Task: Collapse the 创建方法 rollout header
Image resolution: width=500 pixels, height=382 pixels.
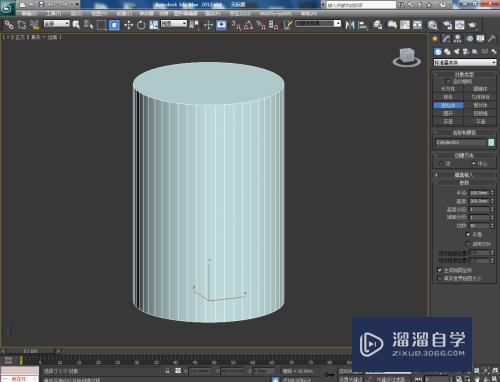Action: click(x=465, y=155)
